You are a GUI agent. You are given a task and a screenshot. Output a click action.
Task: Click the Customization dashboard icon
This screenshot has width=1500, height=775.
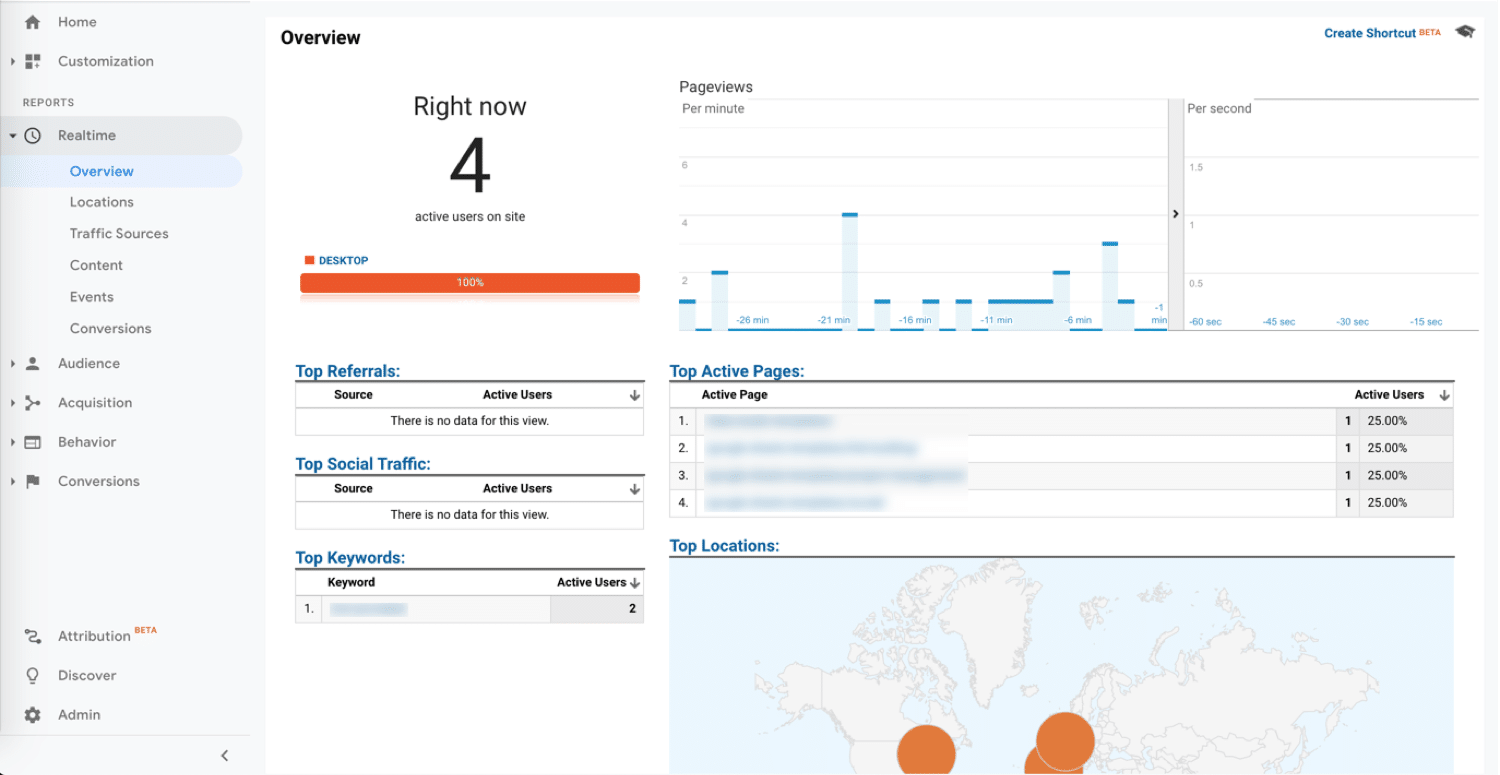(32, 61)
